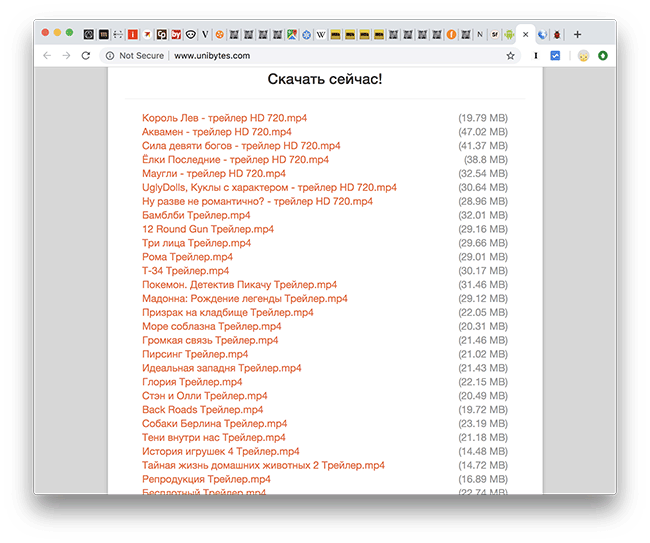This screenshot has width=650, height=543.
Task: Download 'Пирсинг Трейлер.mp4'
Action: (195, 354)
